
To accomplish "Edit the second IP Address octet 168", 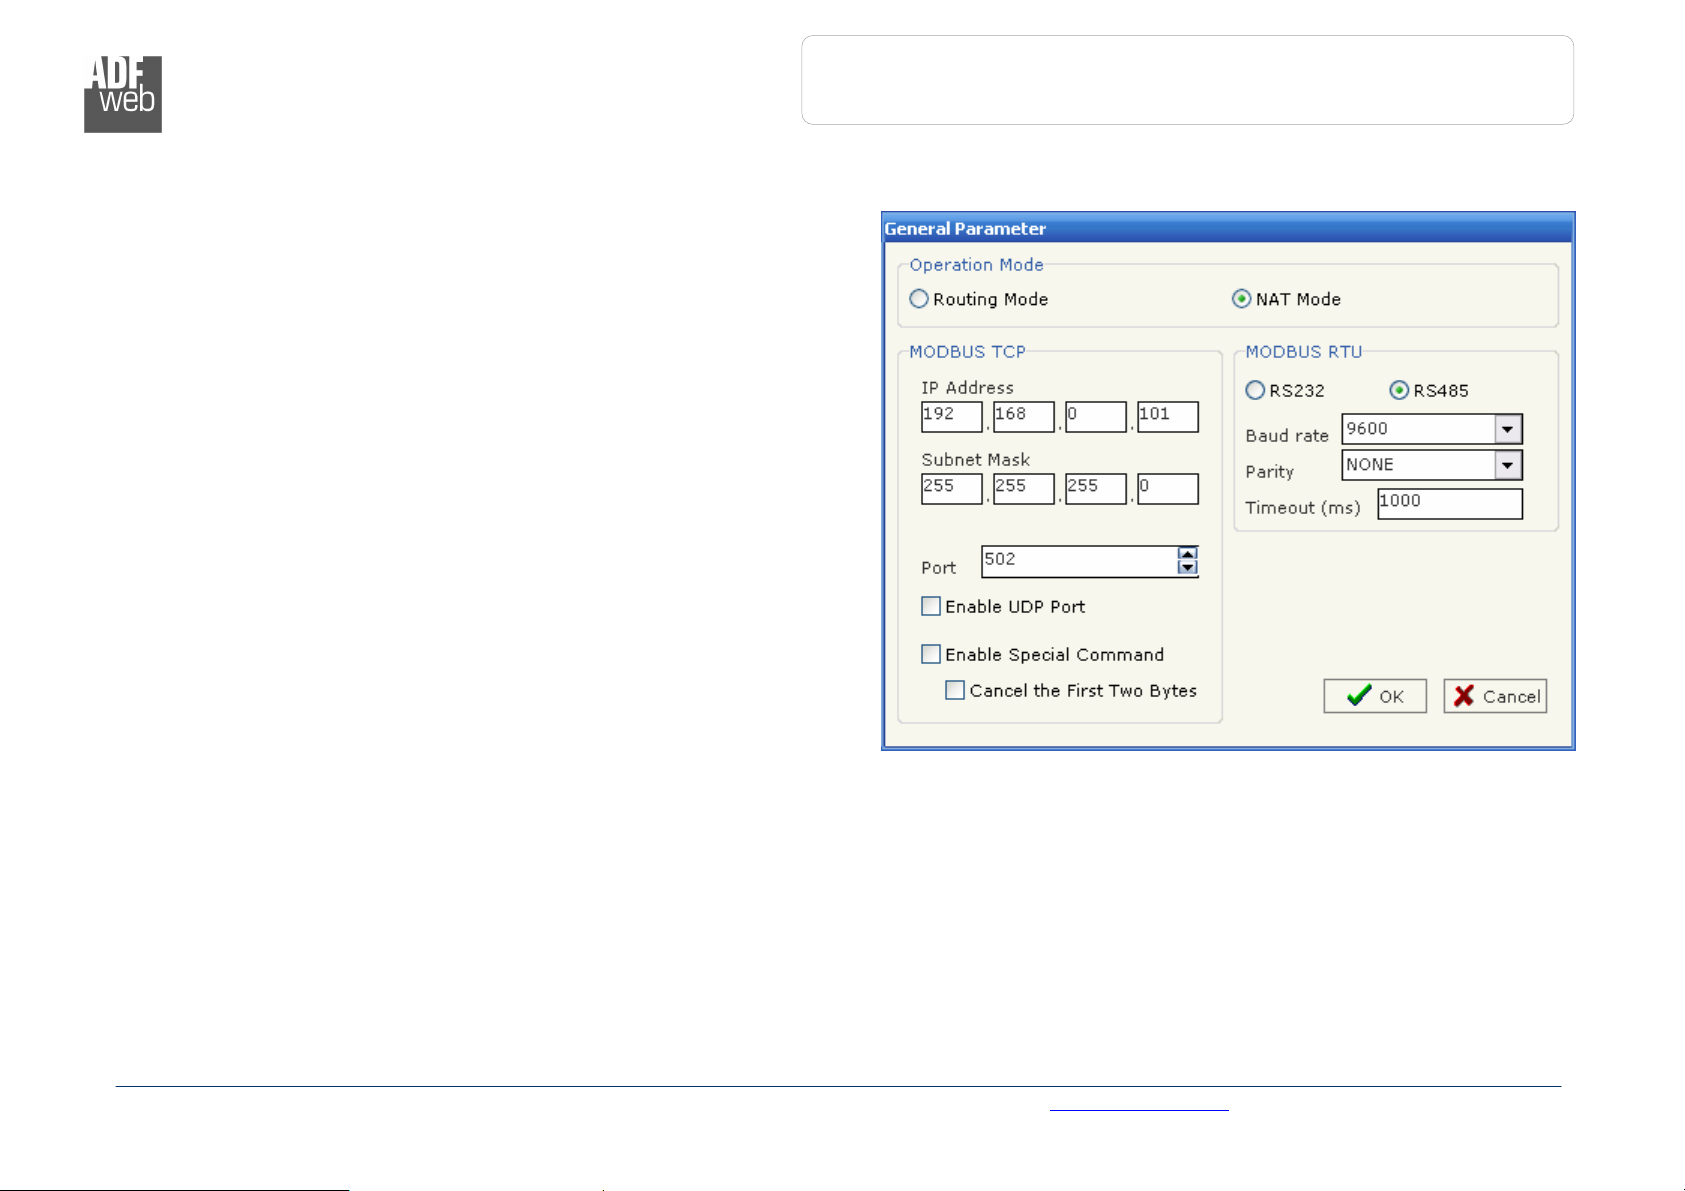I will pos(1024,416).
